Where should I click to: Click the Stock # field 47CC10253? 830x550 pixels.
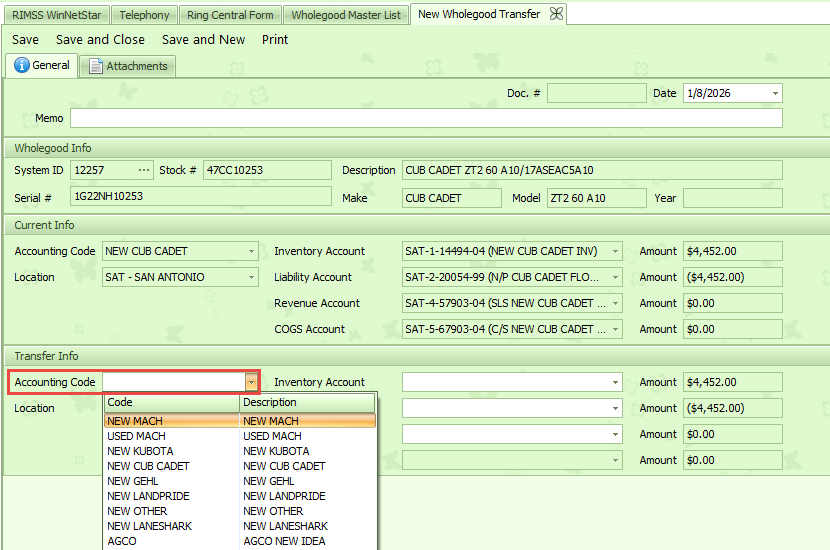pyautogui.click(x=267, y=170)
